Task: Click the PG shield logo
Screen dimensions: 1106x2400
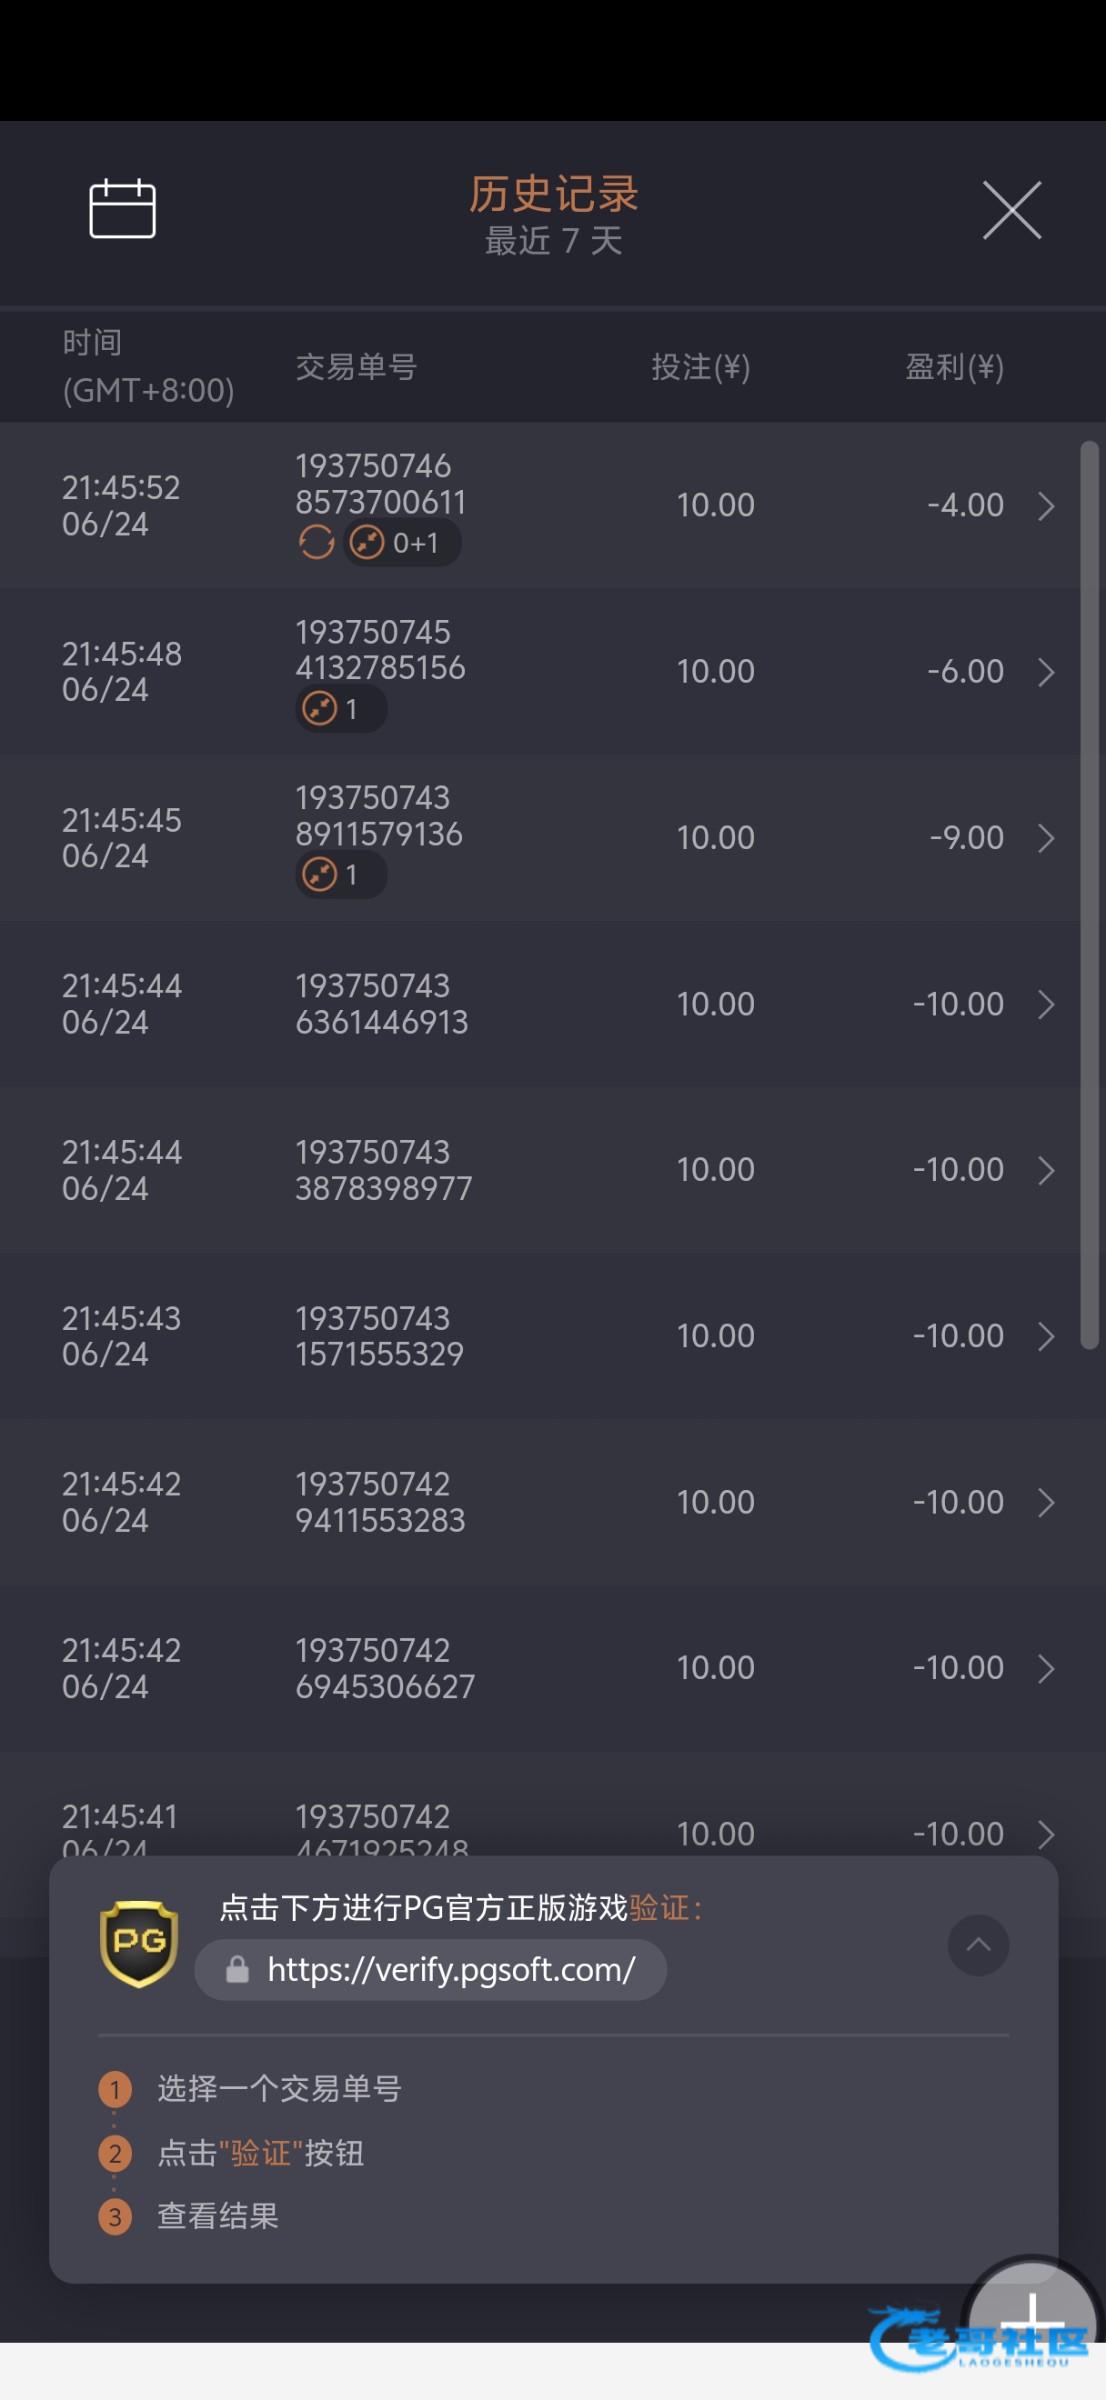Action: 139,1944
